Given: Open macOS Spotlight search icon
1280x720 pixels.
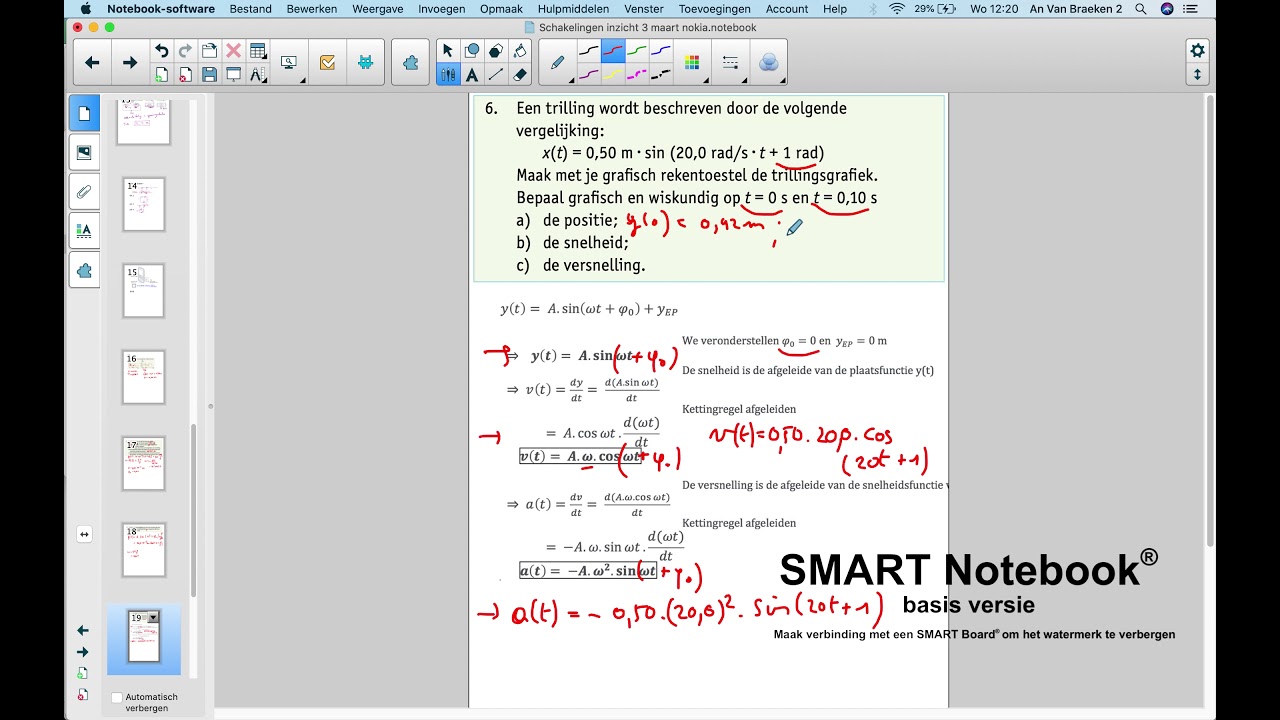Looking at the screenshot, I should click(x=1139, y=9).
